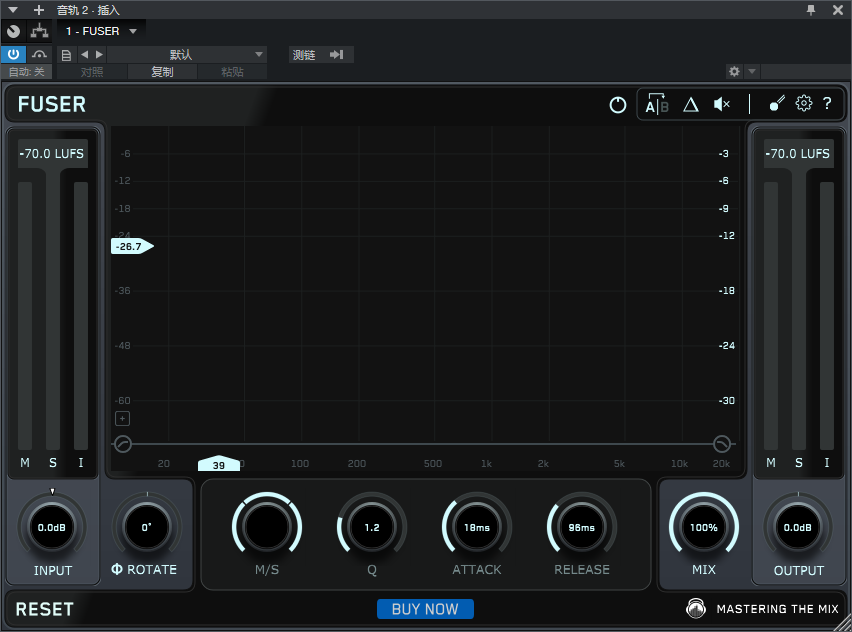The image size is (852, 632).
Task: Click the 复制 copy button
Action: pos(162,72)
